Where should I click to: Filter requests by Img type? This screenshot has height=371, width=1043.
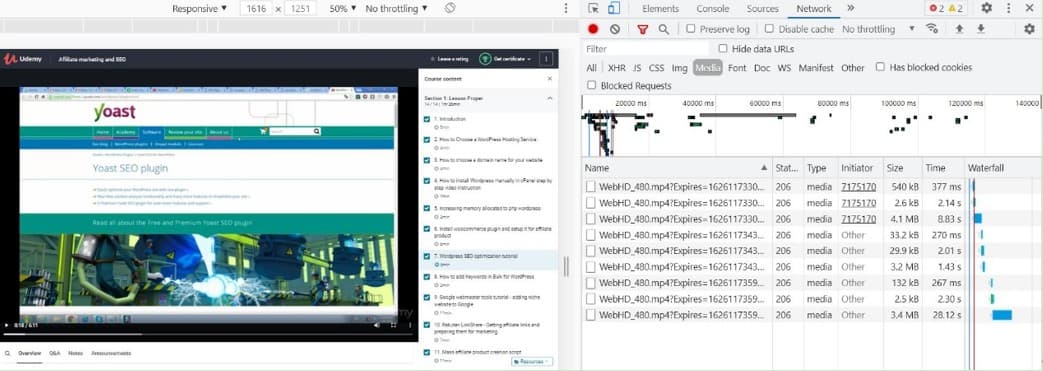tap(679, 67)
